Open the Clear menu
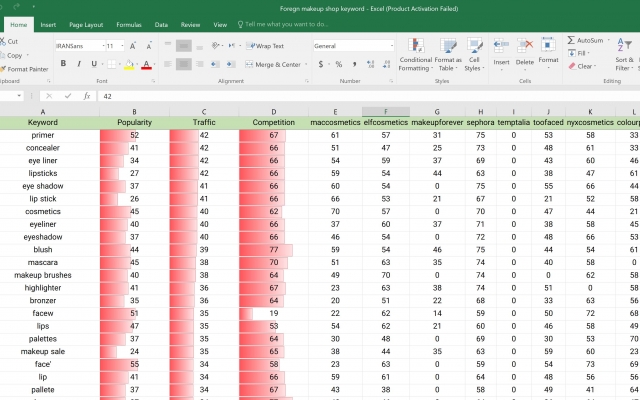Viewport: 640px width, 400px height. click(582, 66)
